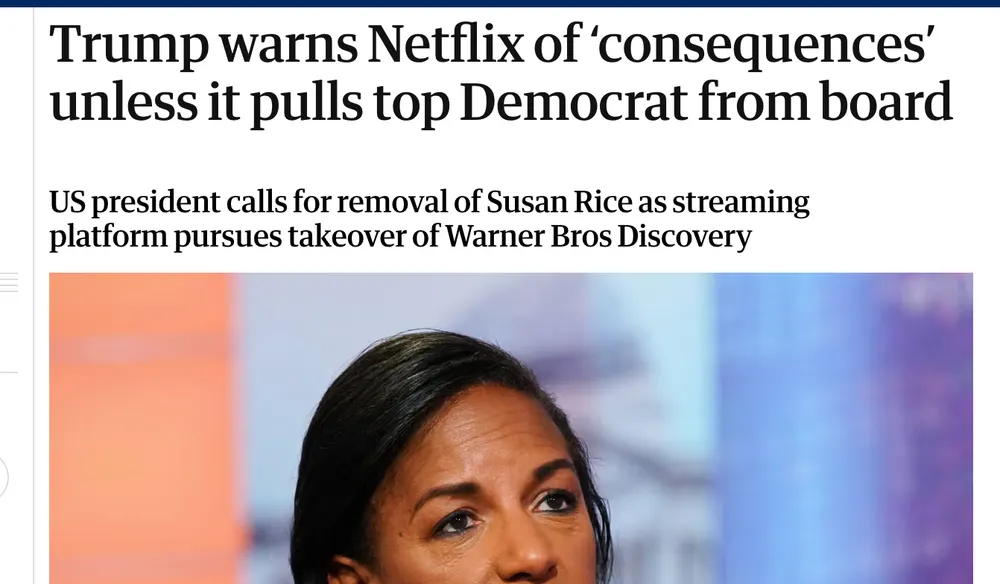Click 'Susan Rice' in the subheading
The image size is (1000, 584).
tap(559, 202)
